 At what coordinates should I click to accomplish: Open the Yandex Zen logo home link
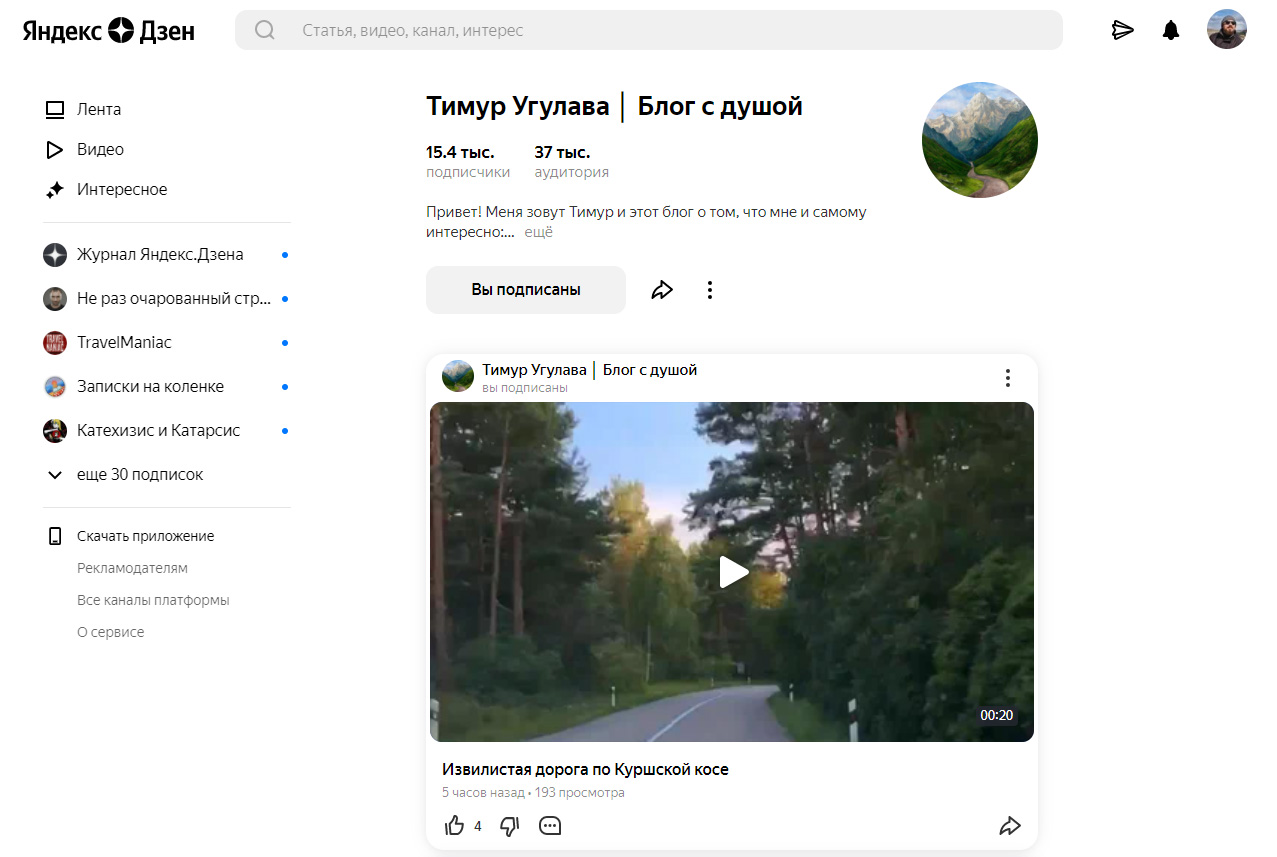(109, 30)
